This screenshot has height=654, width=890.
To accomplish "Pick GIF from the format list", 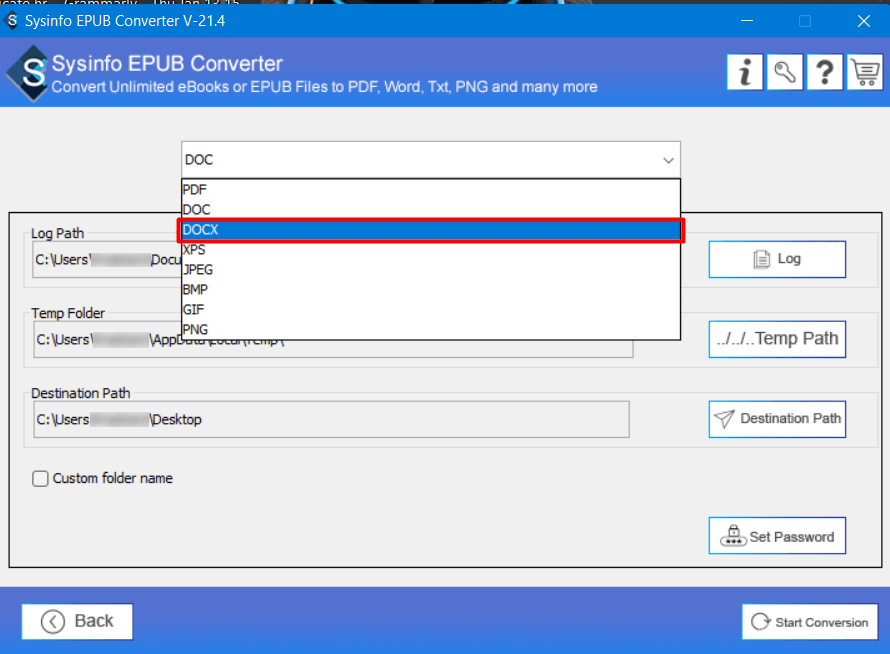I will tap(431, 309).
